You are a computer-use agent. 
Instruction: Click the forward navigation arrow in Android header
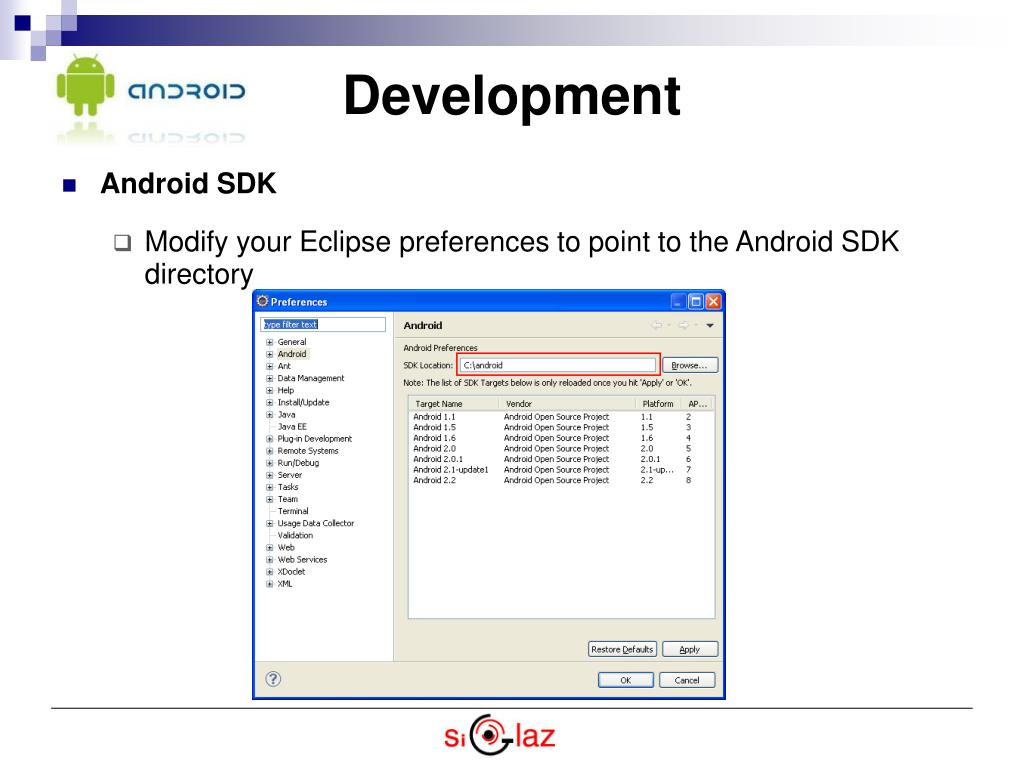click(683, 325)
